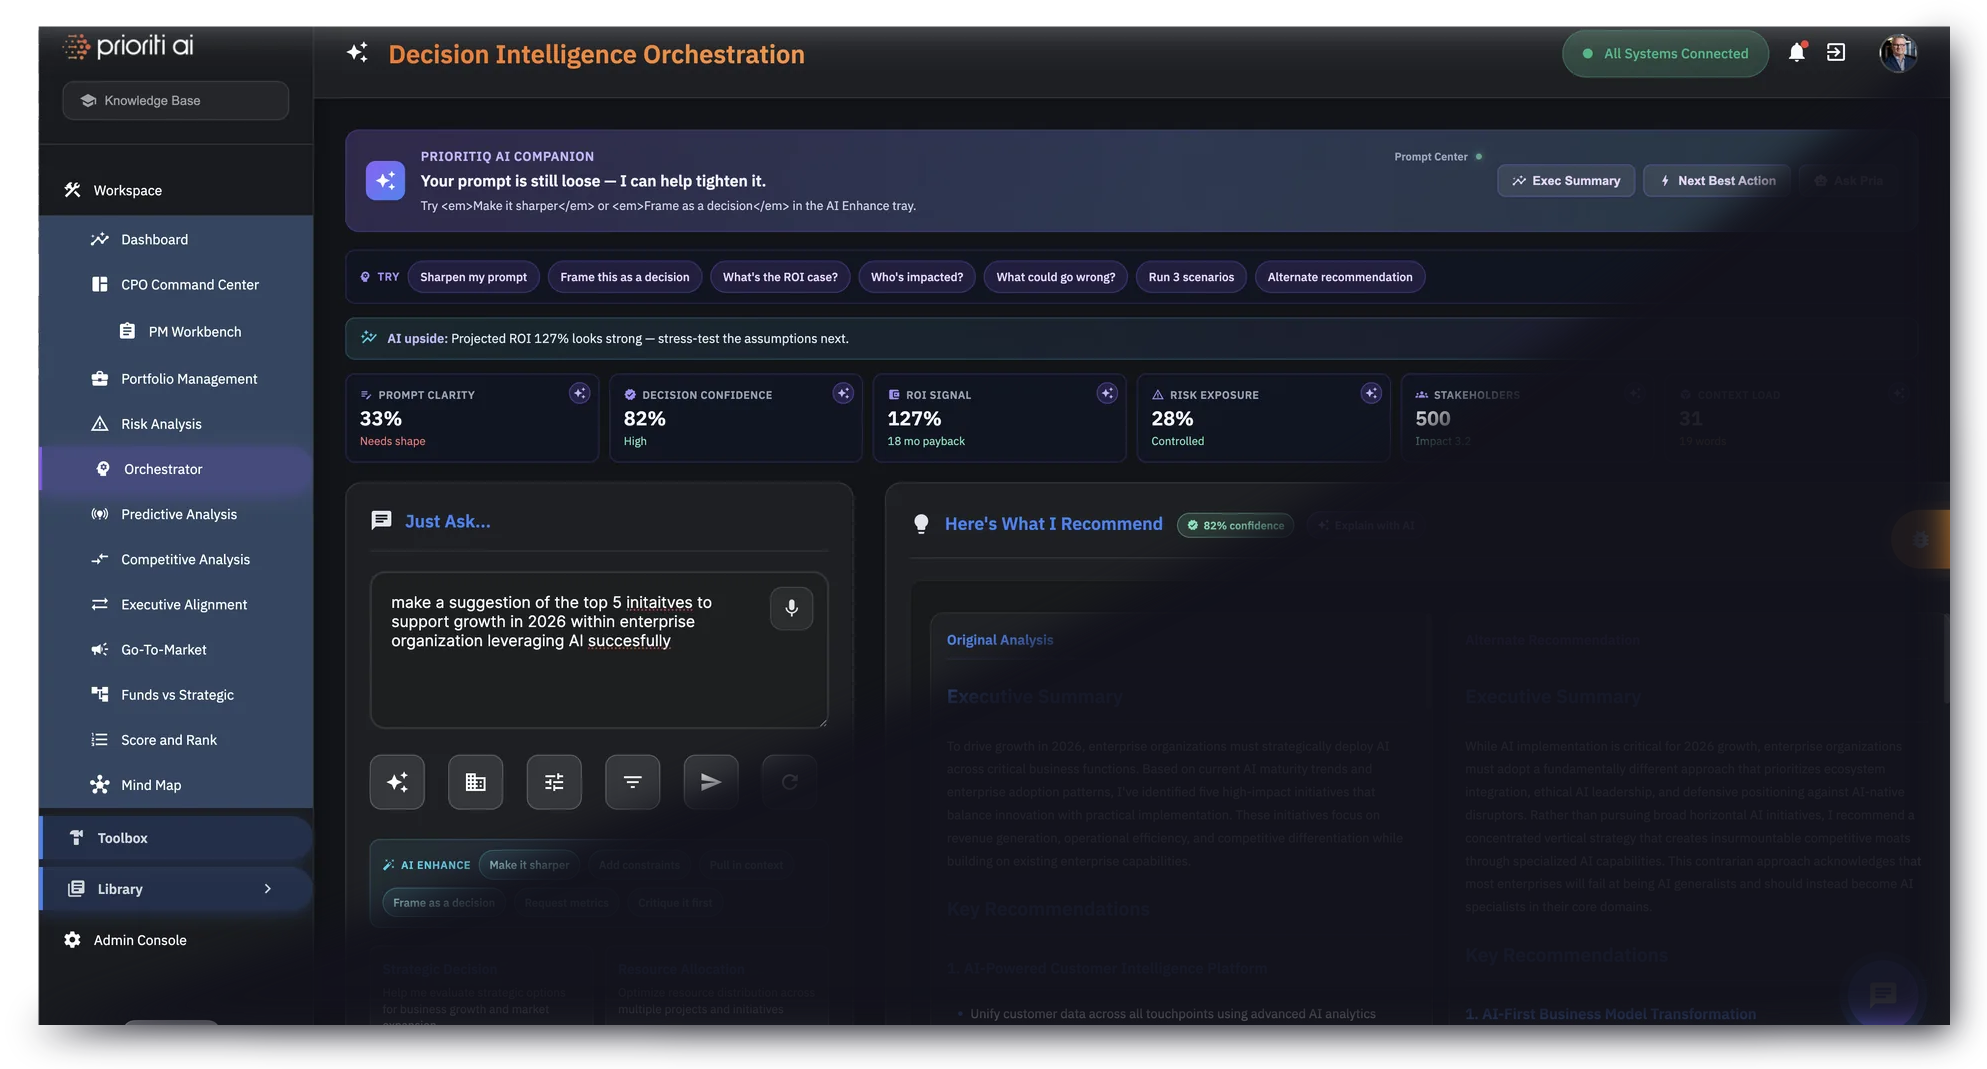Select Predictive Analysis in the sidebar
This screenshot has width=1987, height=1069.
[x=176, y=514]
